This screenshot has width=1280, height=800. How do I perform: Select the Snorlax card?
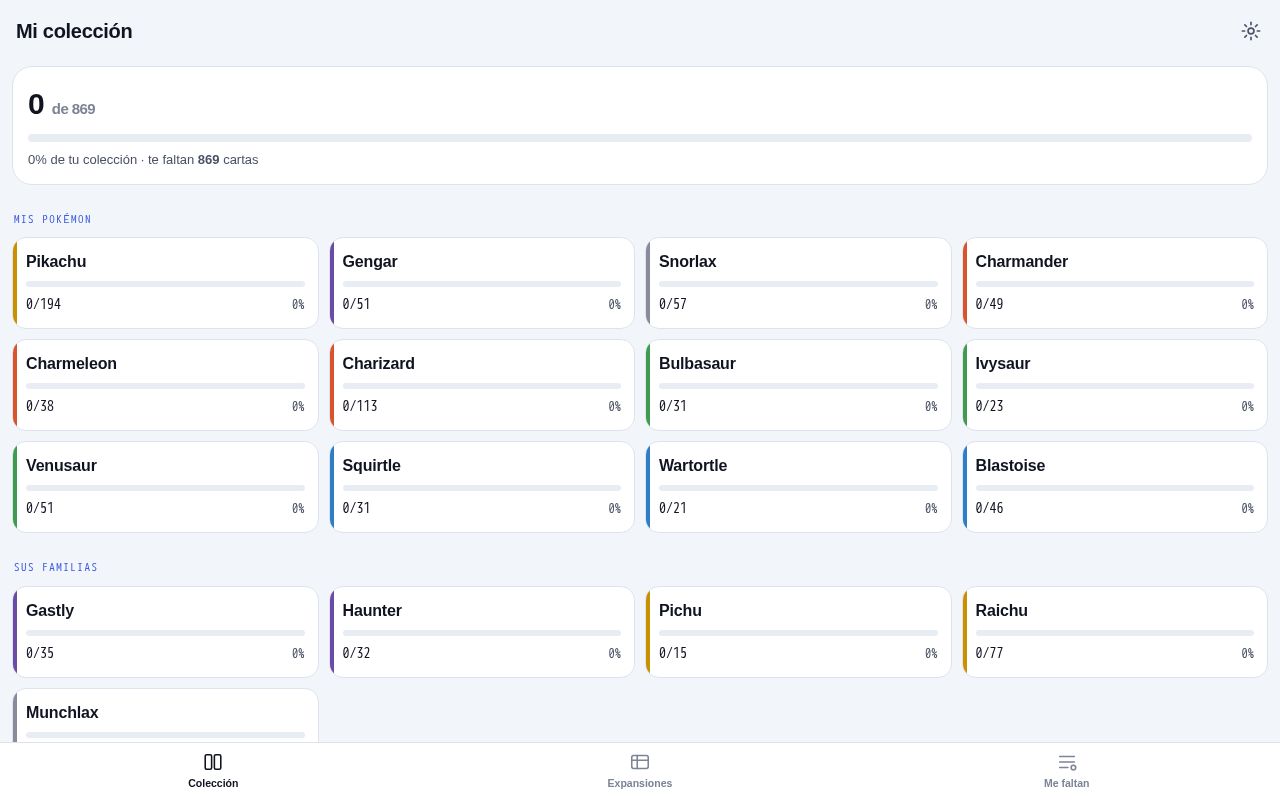click(798, 283)
